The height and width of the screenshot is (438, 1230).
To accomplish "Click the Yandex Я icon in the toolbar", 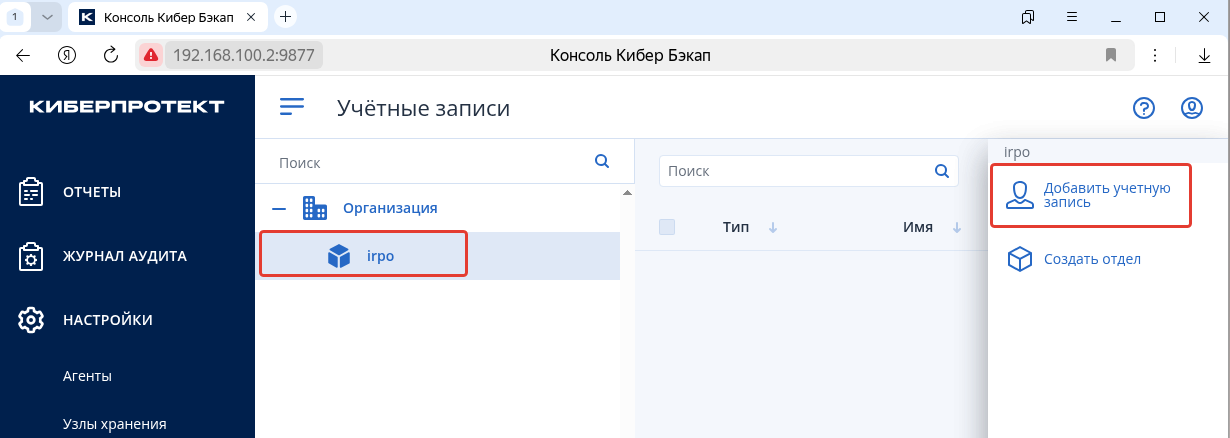I will point(68,55).
